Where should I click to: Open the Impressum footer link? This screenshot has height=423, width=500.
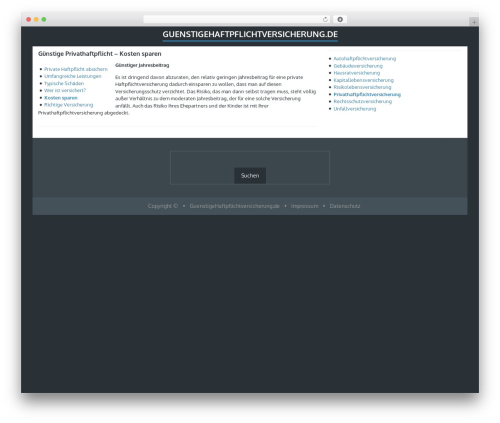click(305, 206)
